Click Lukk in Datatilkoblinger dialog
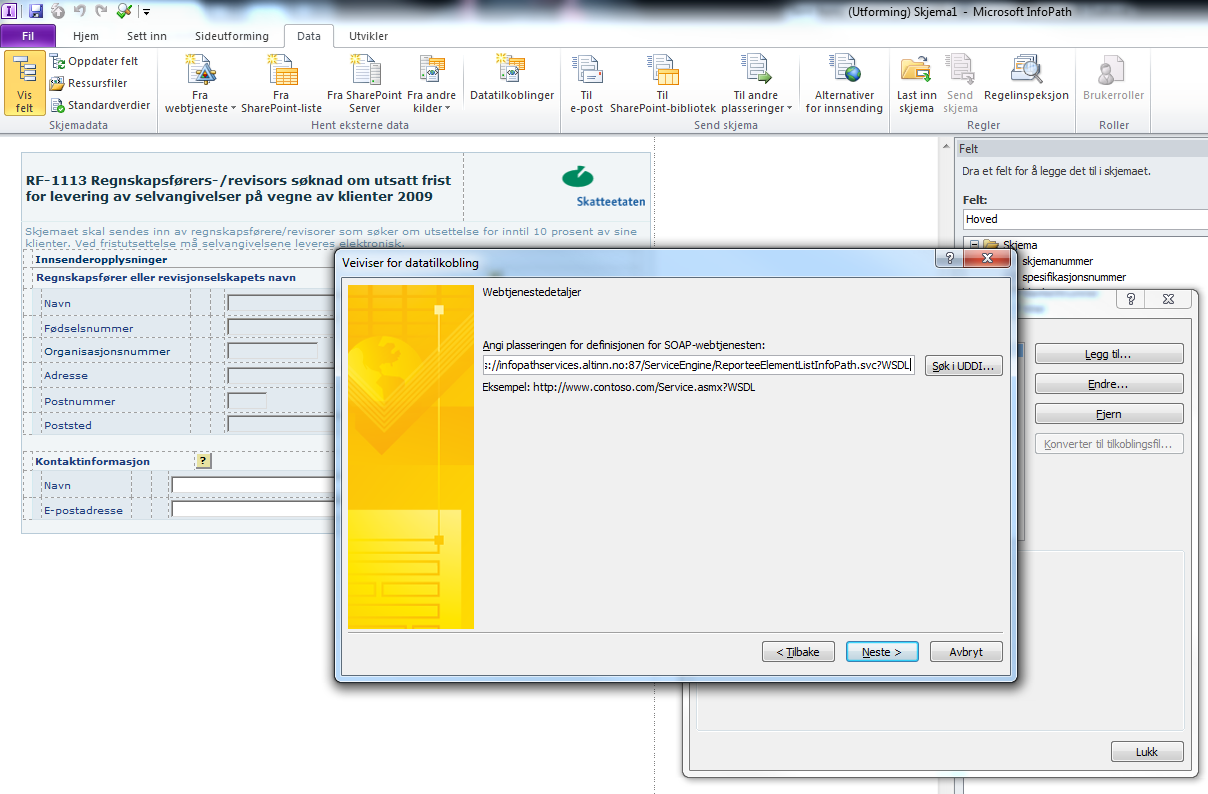1208x794 pixels. (x=1147, y=752)
